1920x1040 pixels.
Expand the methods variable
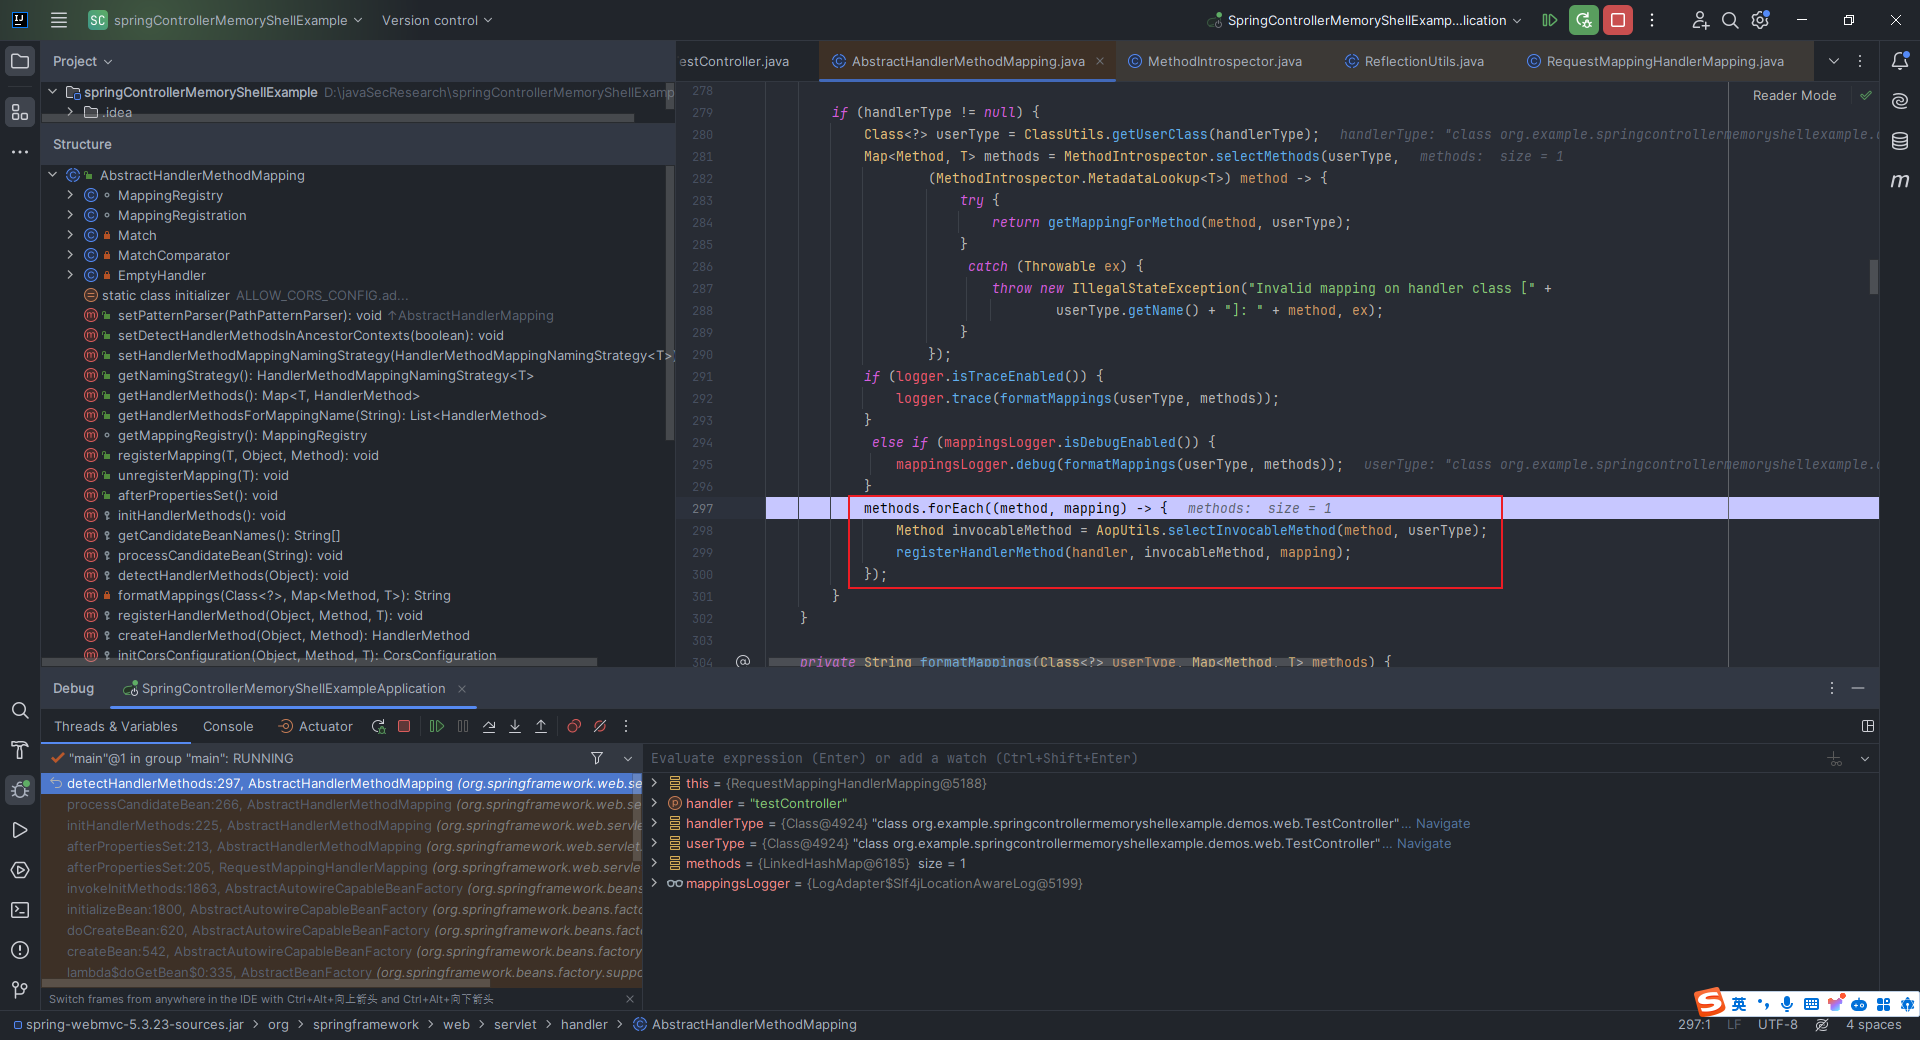(x=655, y=864)
